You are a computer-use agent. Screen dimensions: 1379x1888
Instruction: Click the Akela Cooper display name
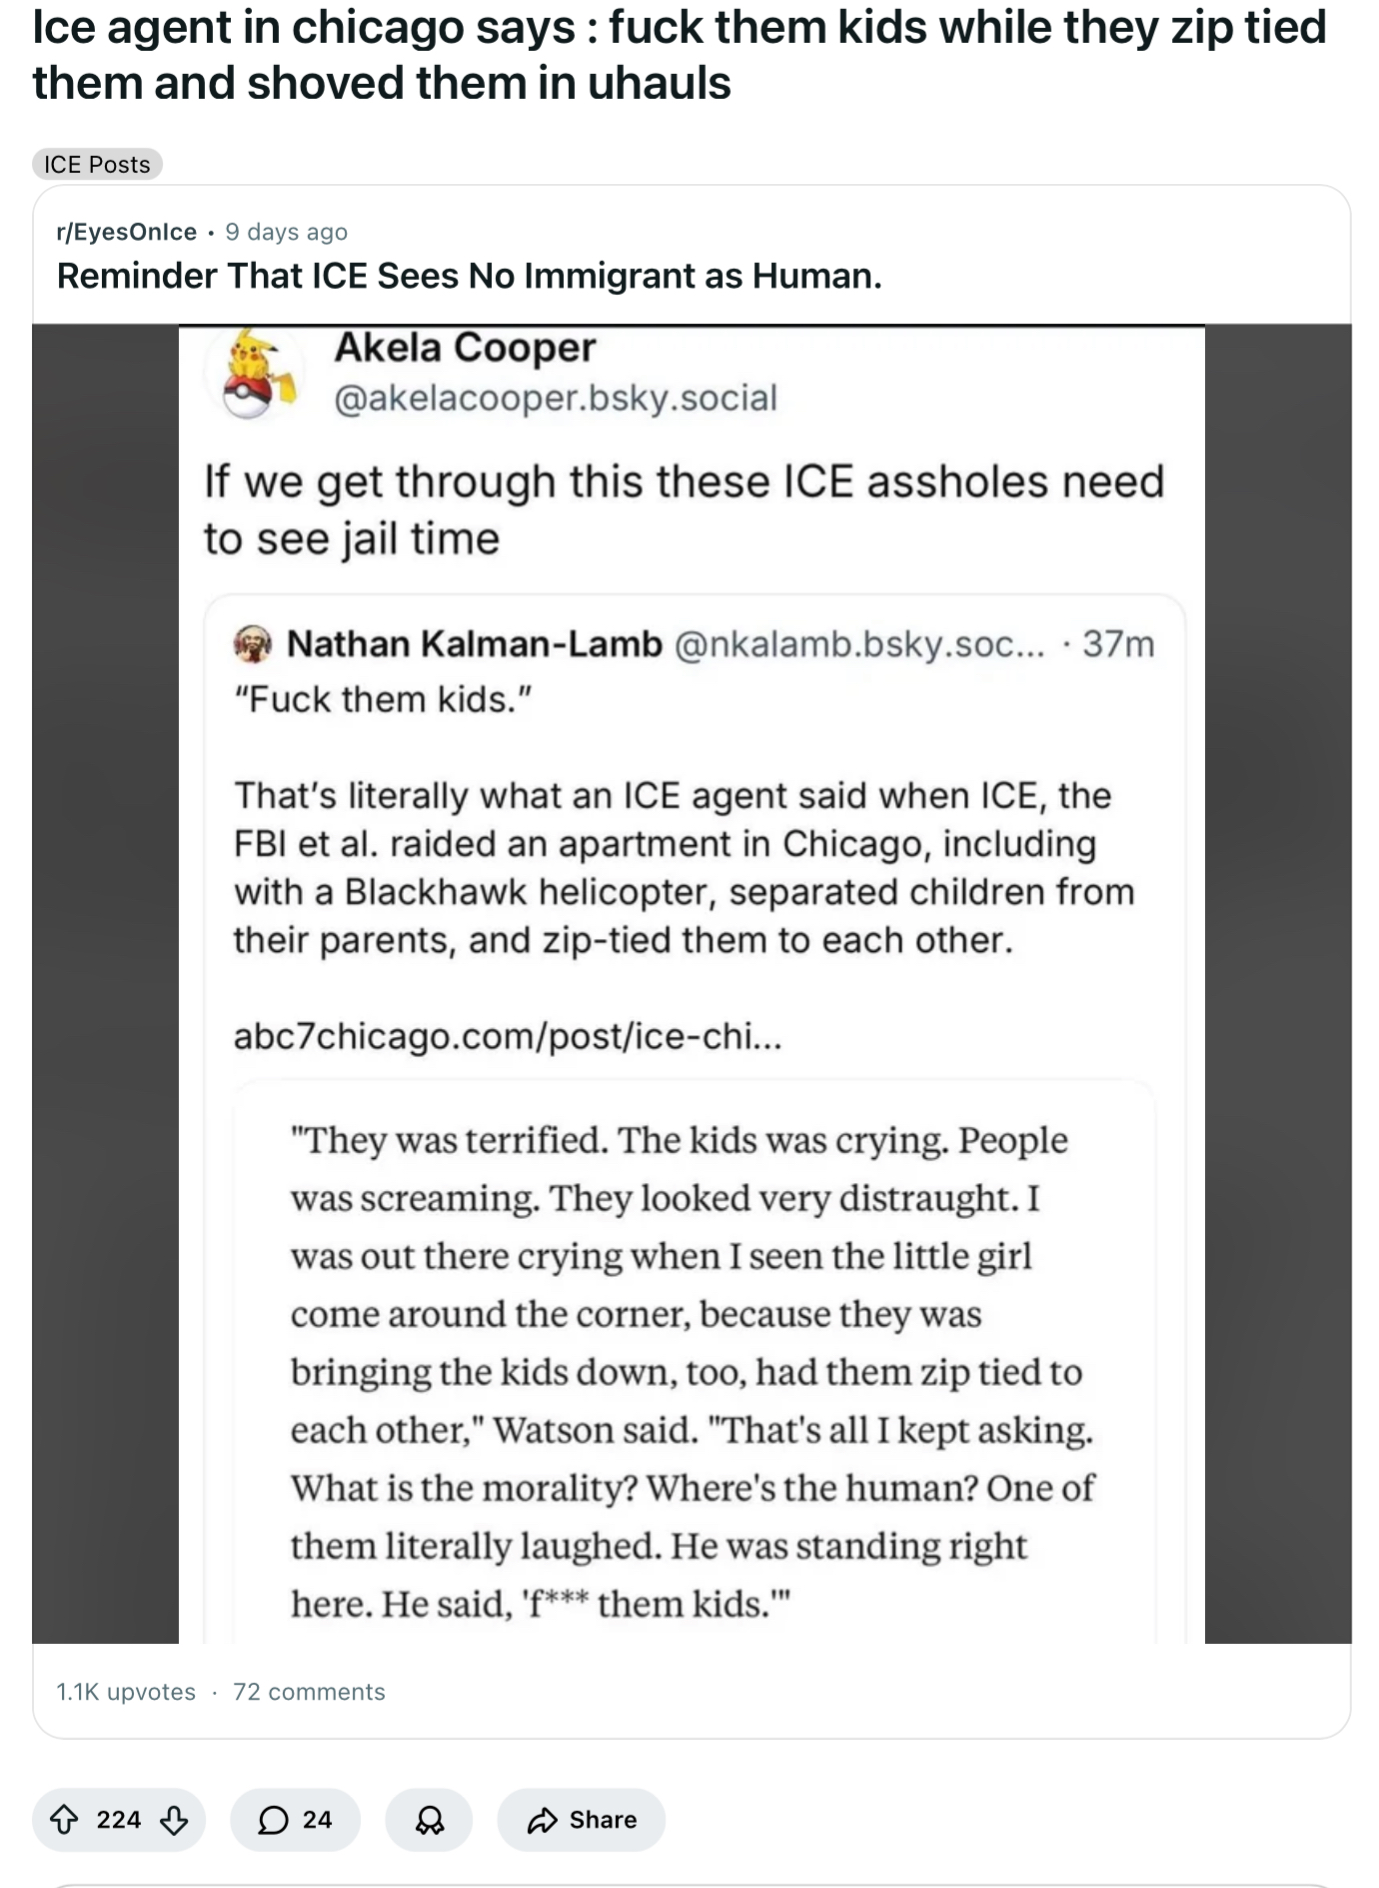[x=465, y=348]
